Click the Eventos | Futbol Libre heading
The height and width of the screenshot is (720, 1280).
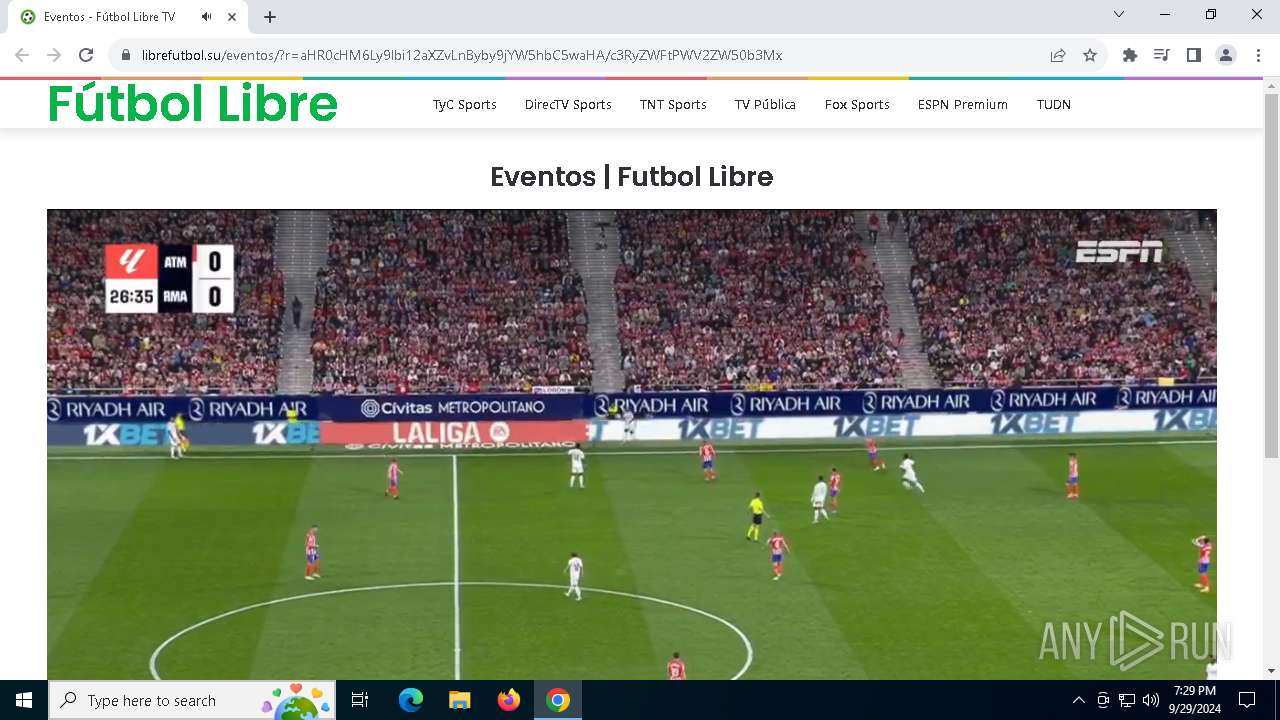pyautogui.click(x=632, y=177)
